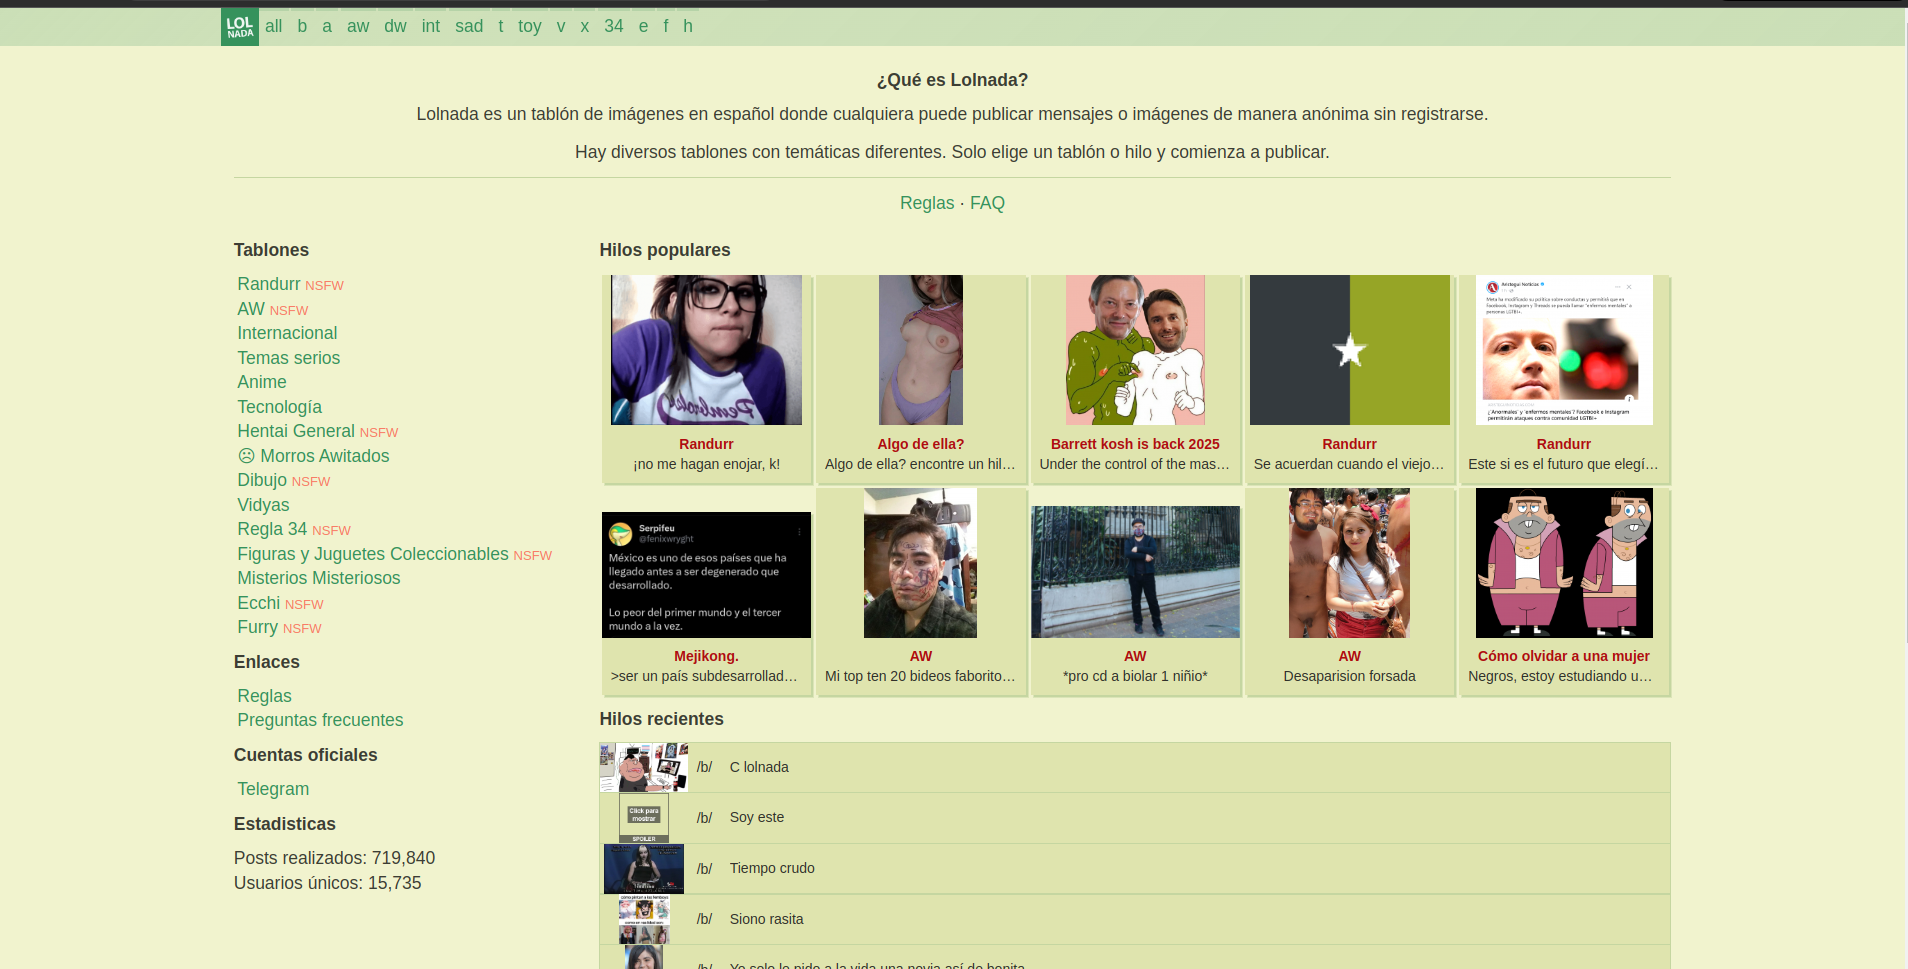The height and width of the screenshot is (969, 1908).
Task: Open the Serpifeu tweet screenshot thumbnail
Action: (706, 575)
